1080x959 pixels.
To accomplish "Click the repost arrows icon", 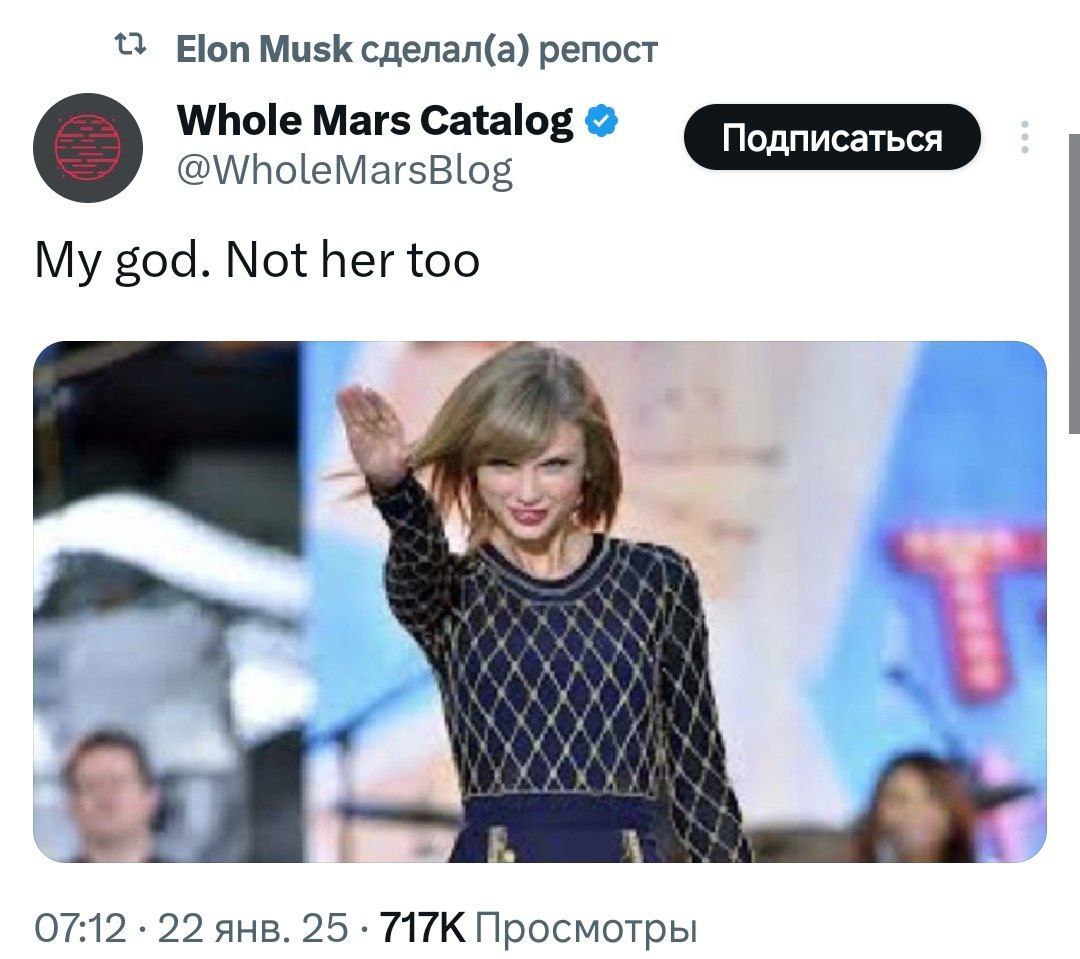I will coord(130,47).
